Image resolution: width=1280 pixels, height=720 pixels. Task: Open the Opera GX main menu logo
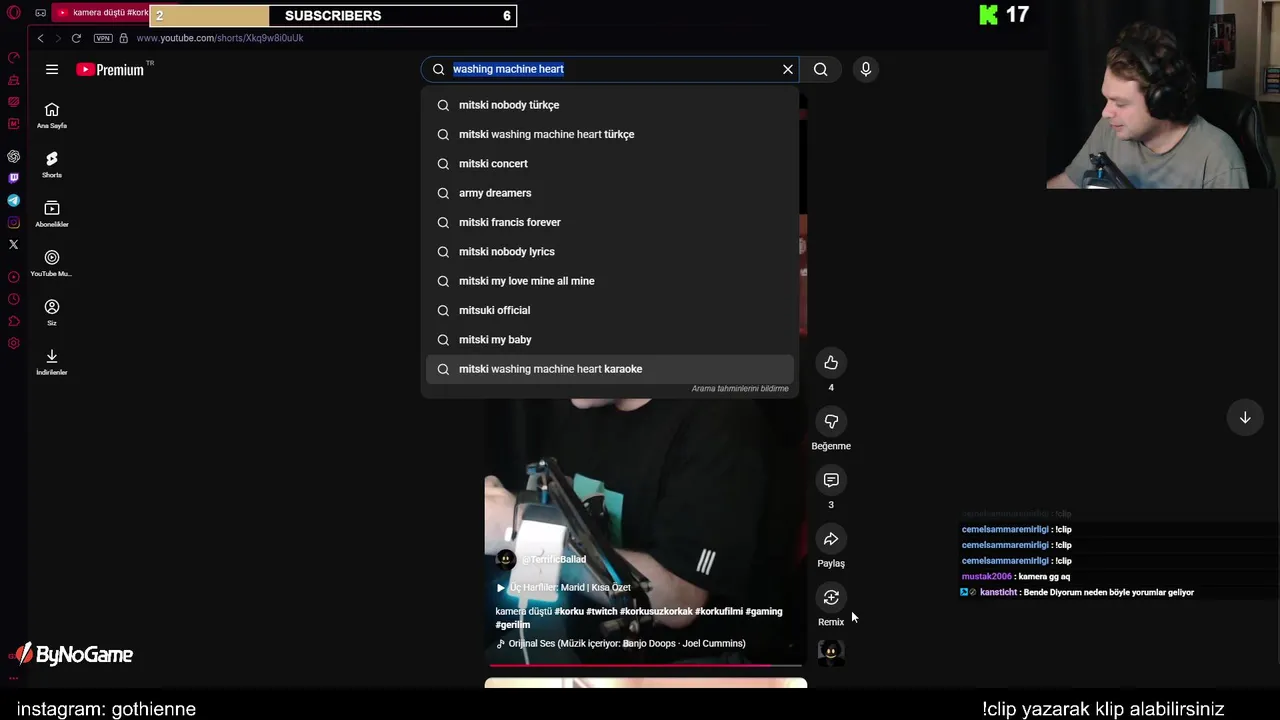[x=14, y=13]
